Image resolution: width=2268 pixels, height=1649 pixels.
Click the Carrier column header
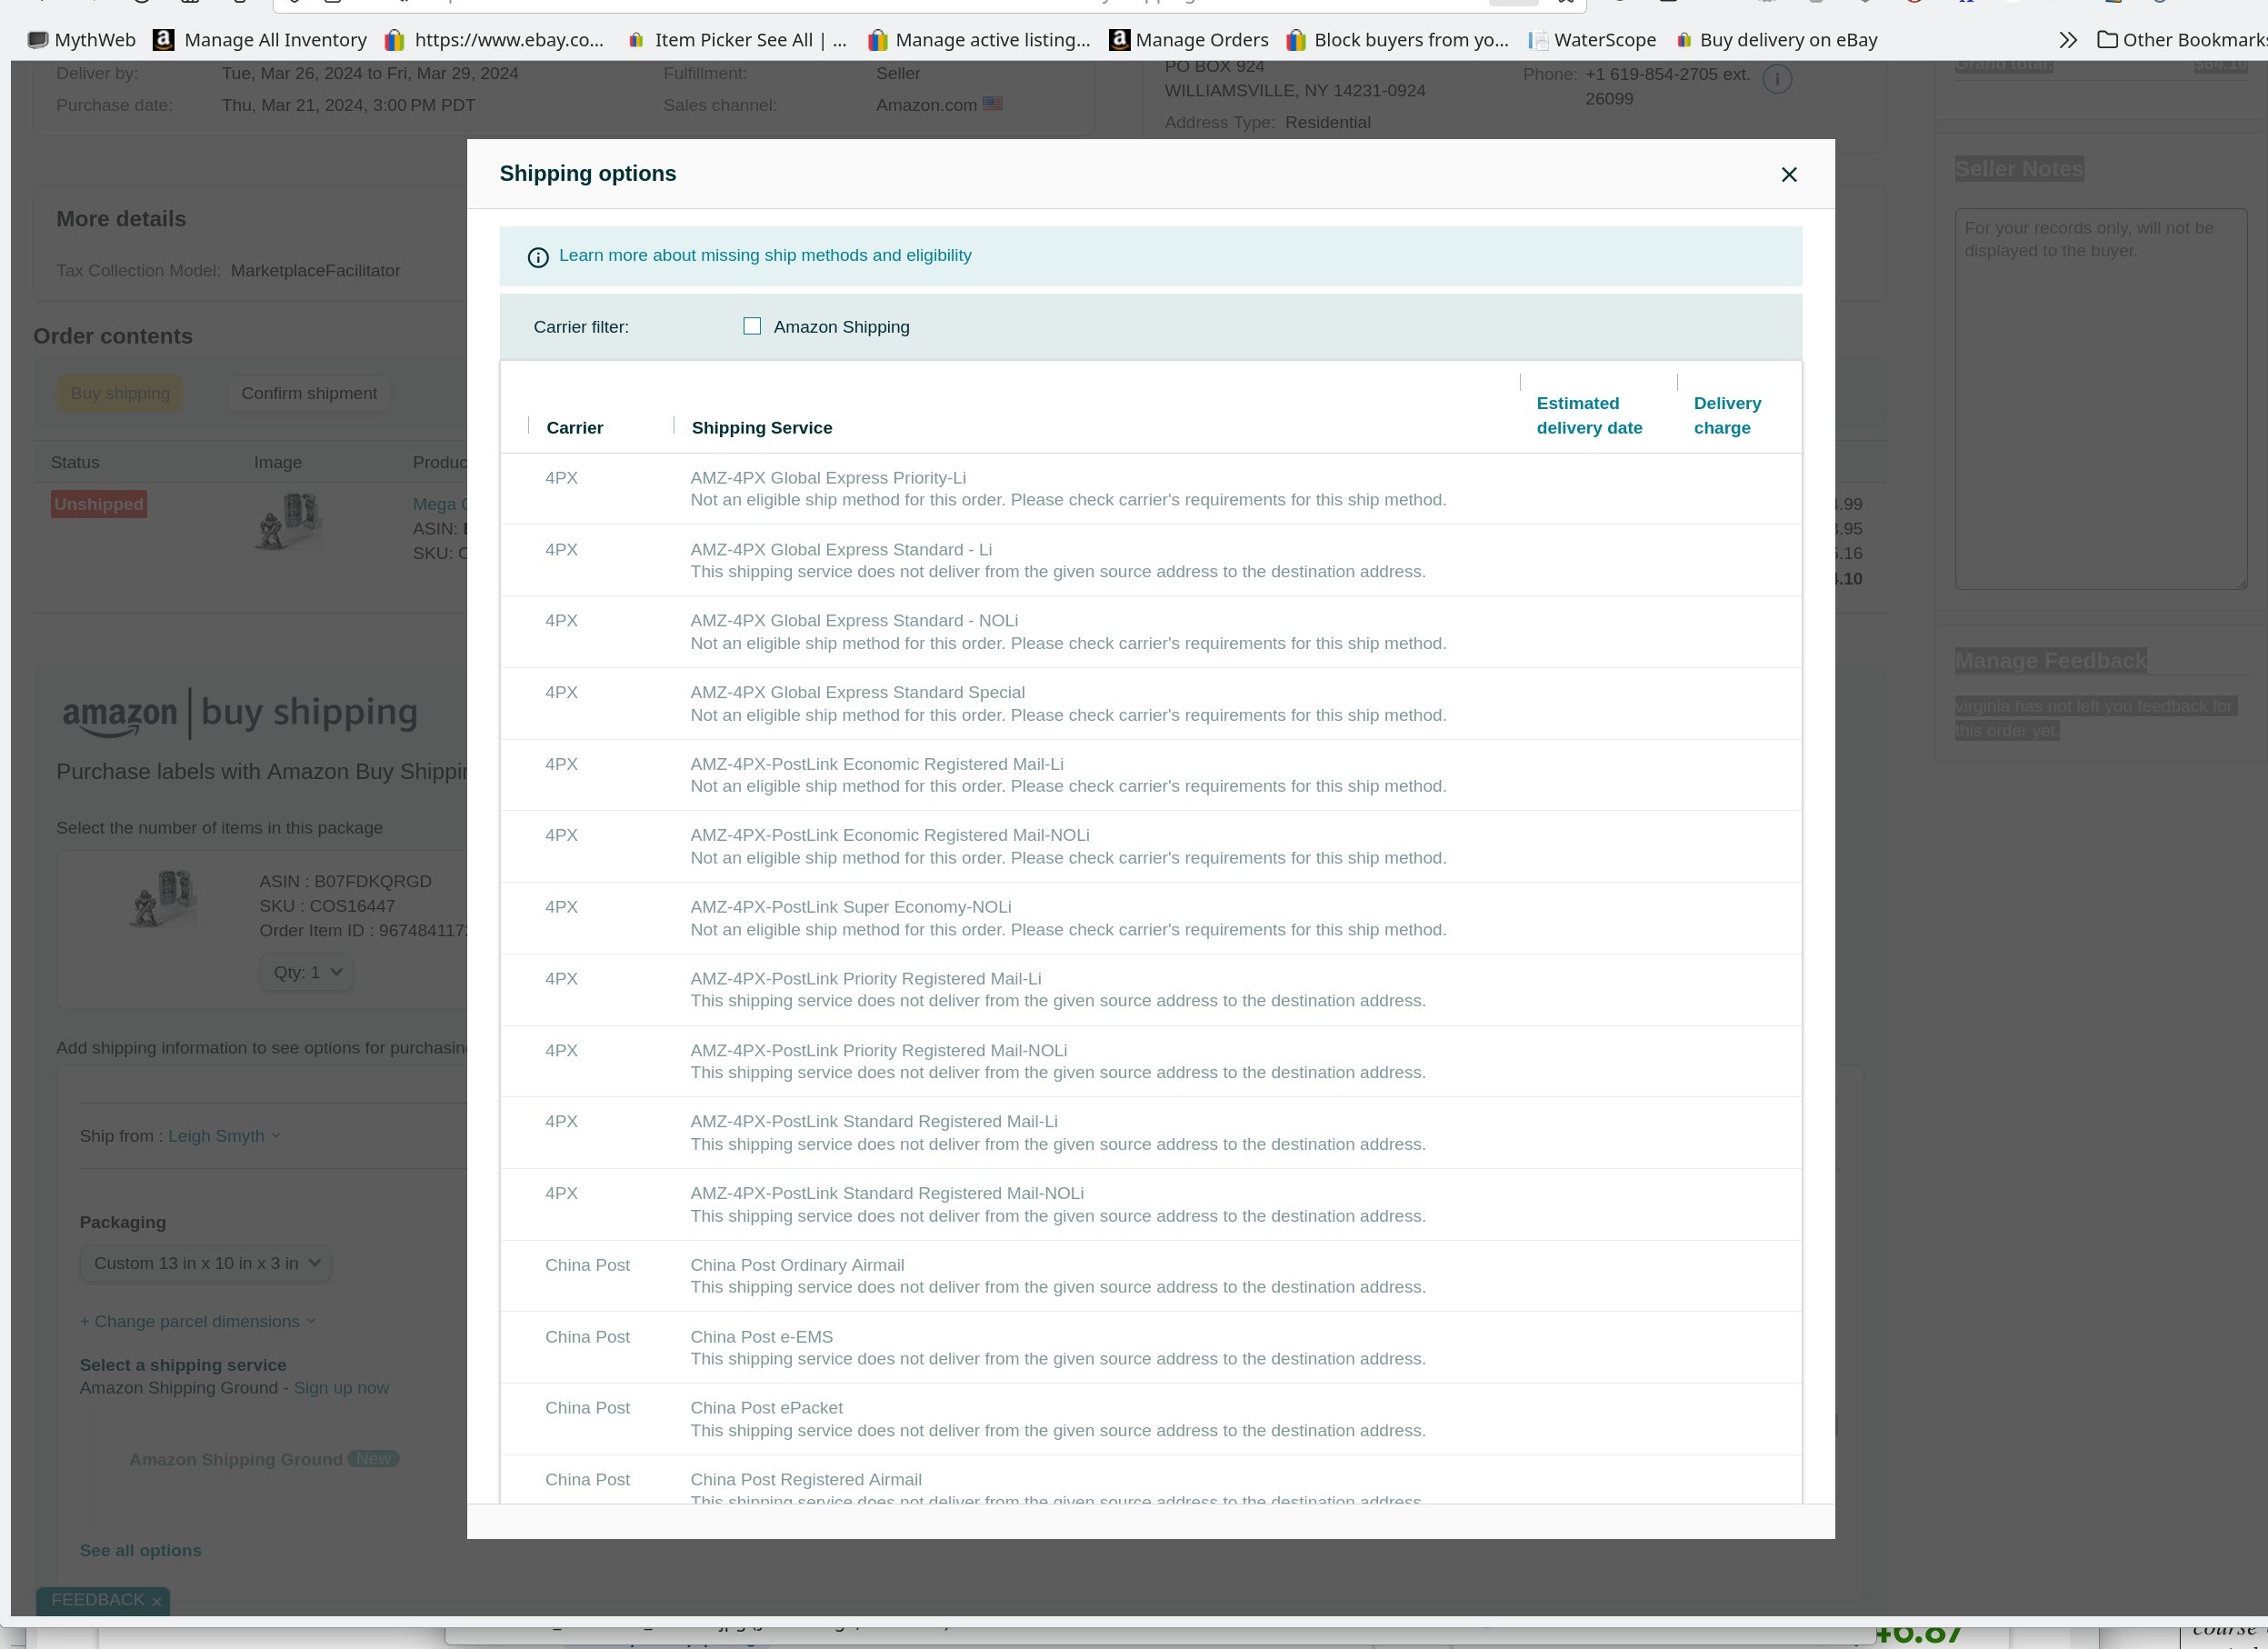pos(574,427)
